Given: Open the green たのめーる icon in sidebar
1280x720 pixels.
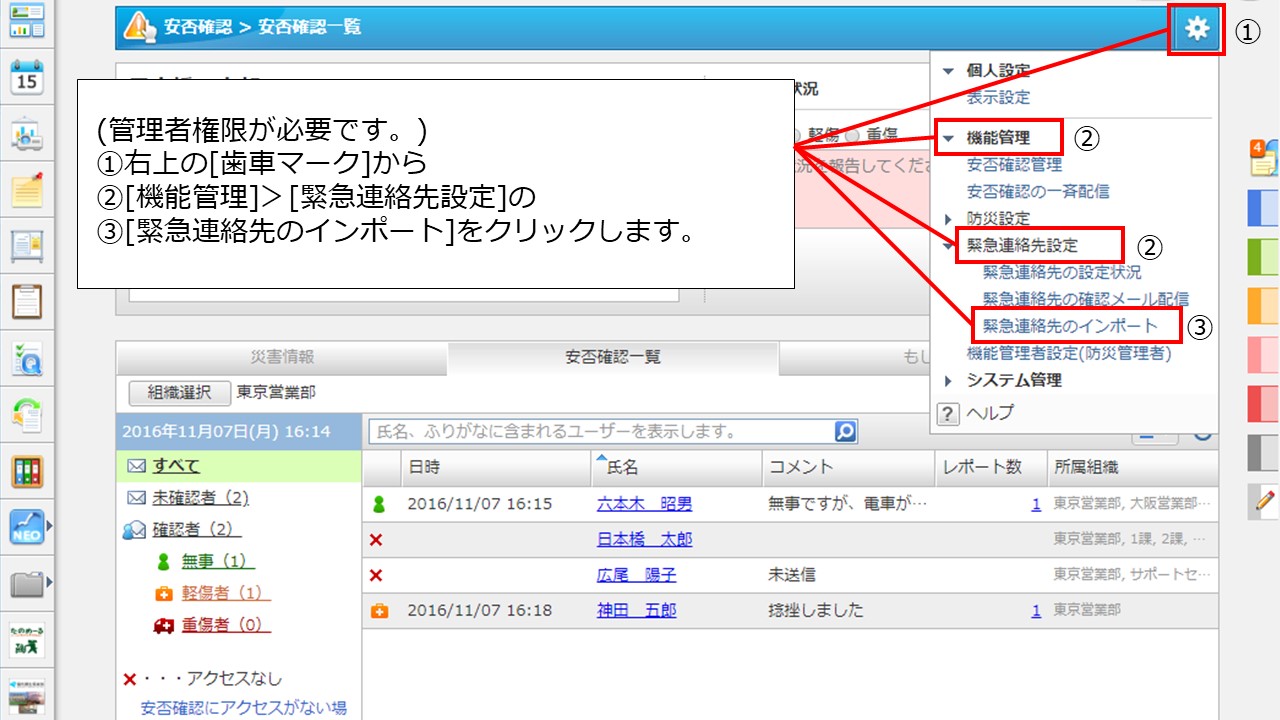Looking at the screenshot, I should [x=27, y=639].
